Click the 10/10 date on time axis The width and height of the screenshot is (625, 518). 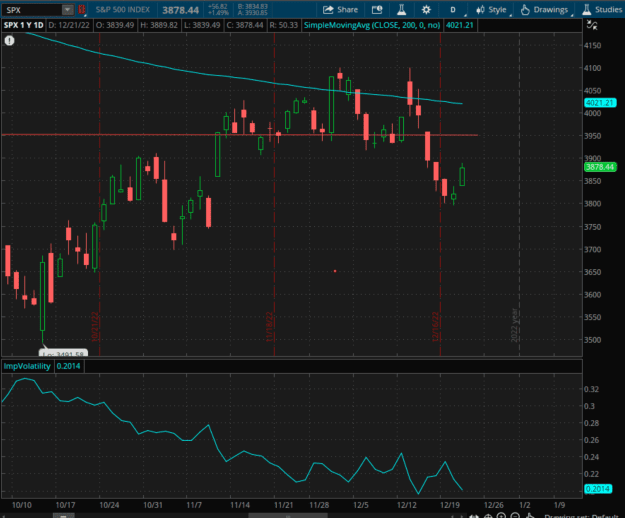click(x=22, y=505)
